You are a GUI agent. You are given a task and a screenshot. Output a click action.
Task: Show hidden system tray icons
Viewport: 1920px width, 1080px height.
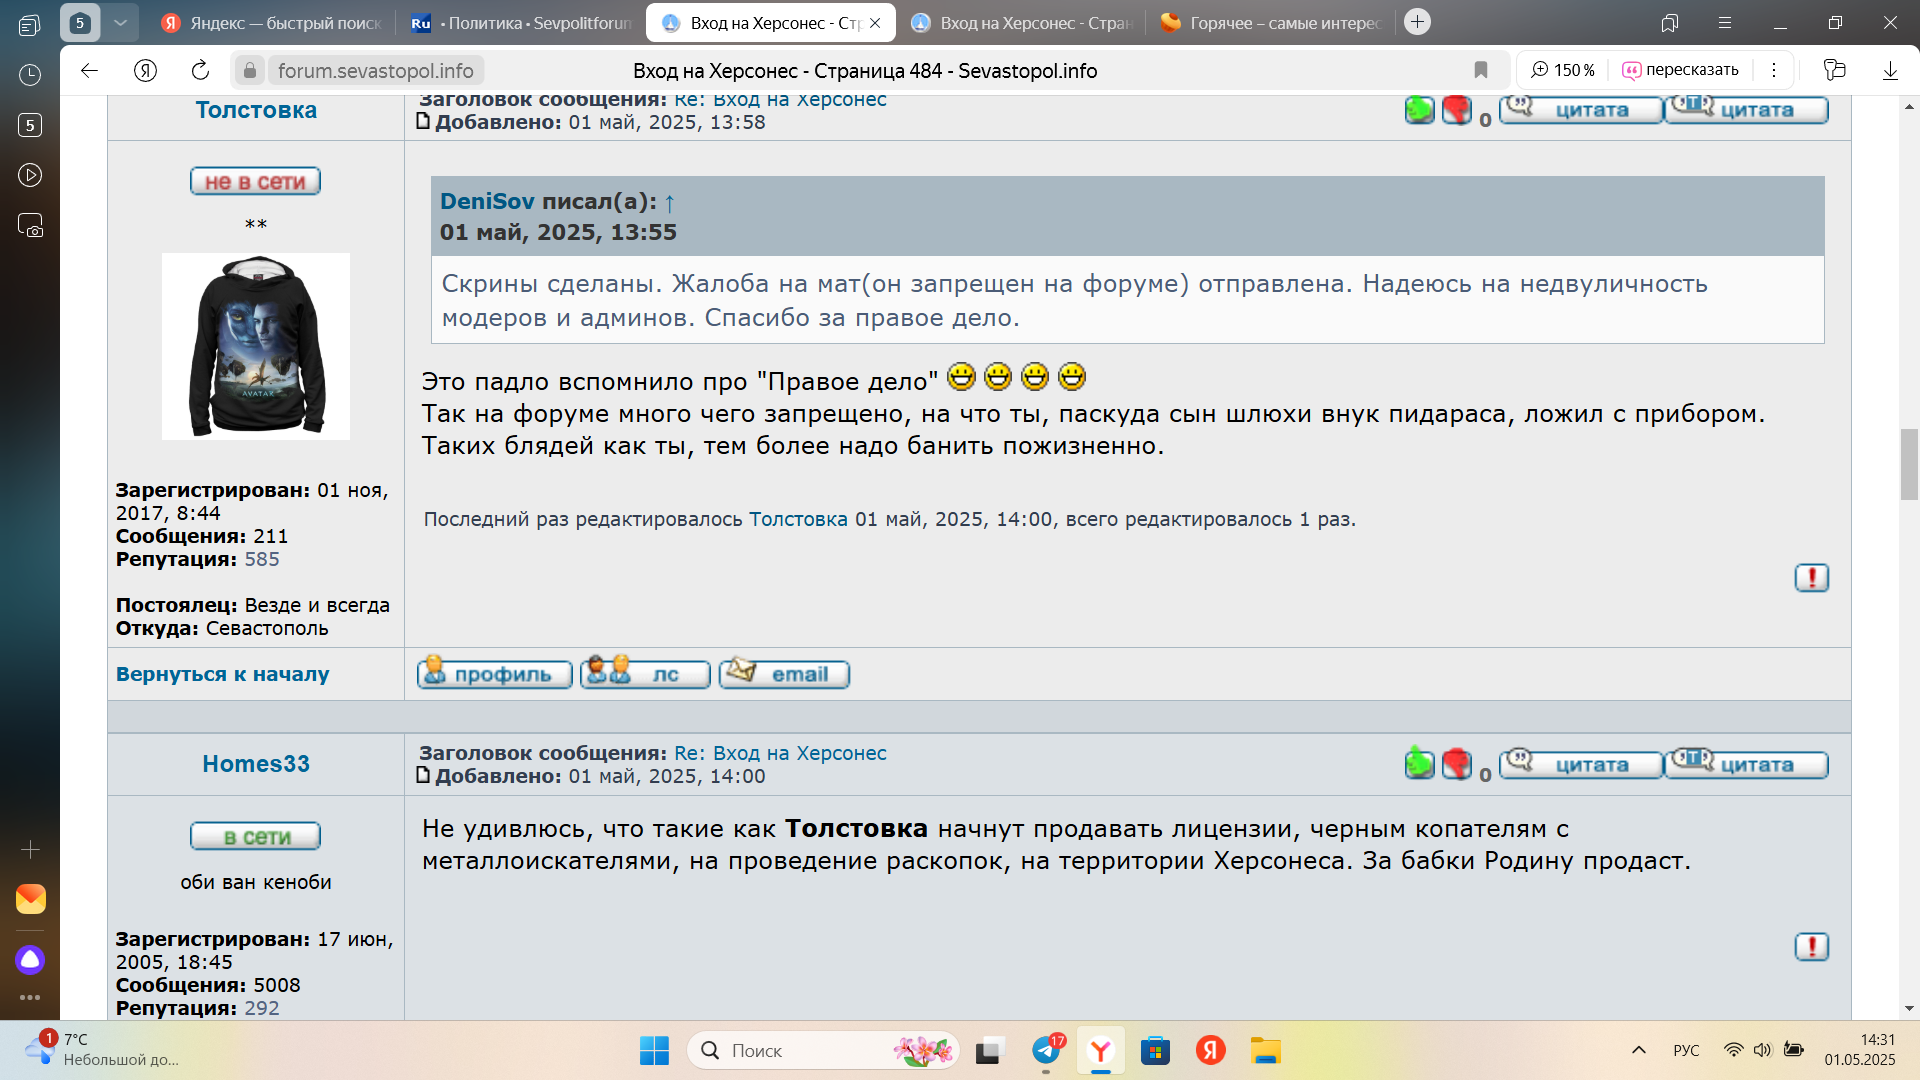(x=1638, y=1050)
